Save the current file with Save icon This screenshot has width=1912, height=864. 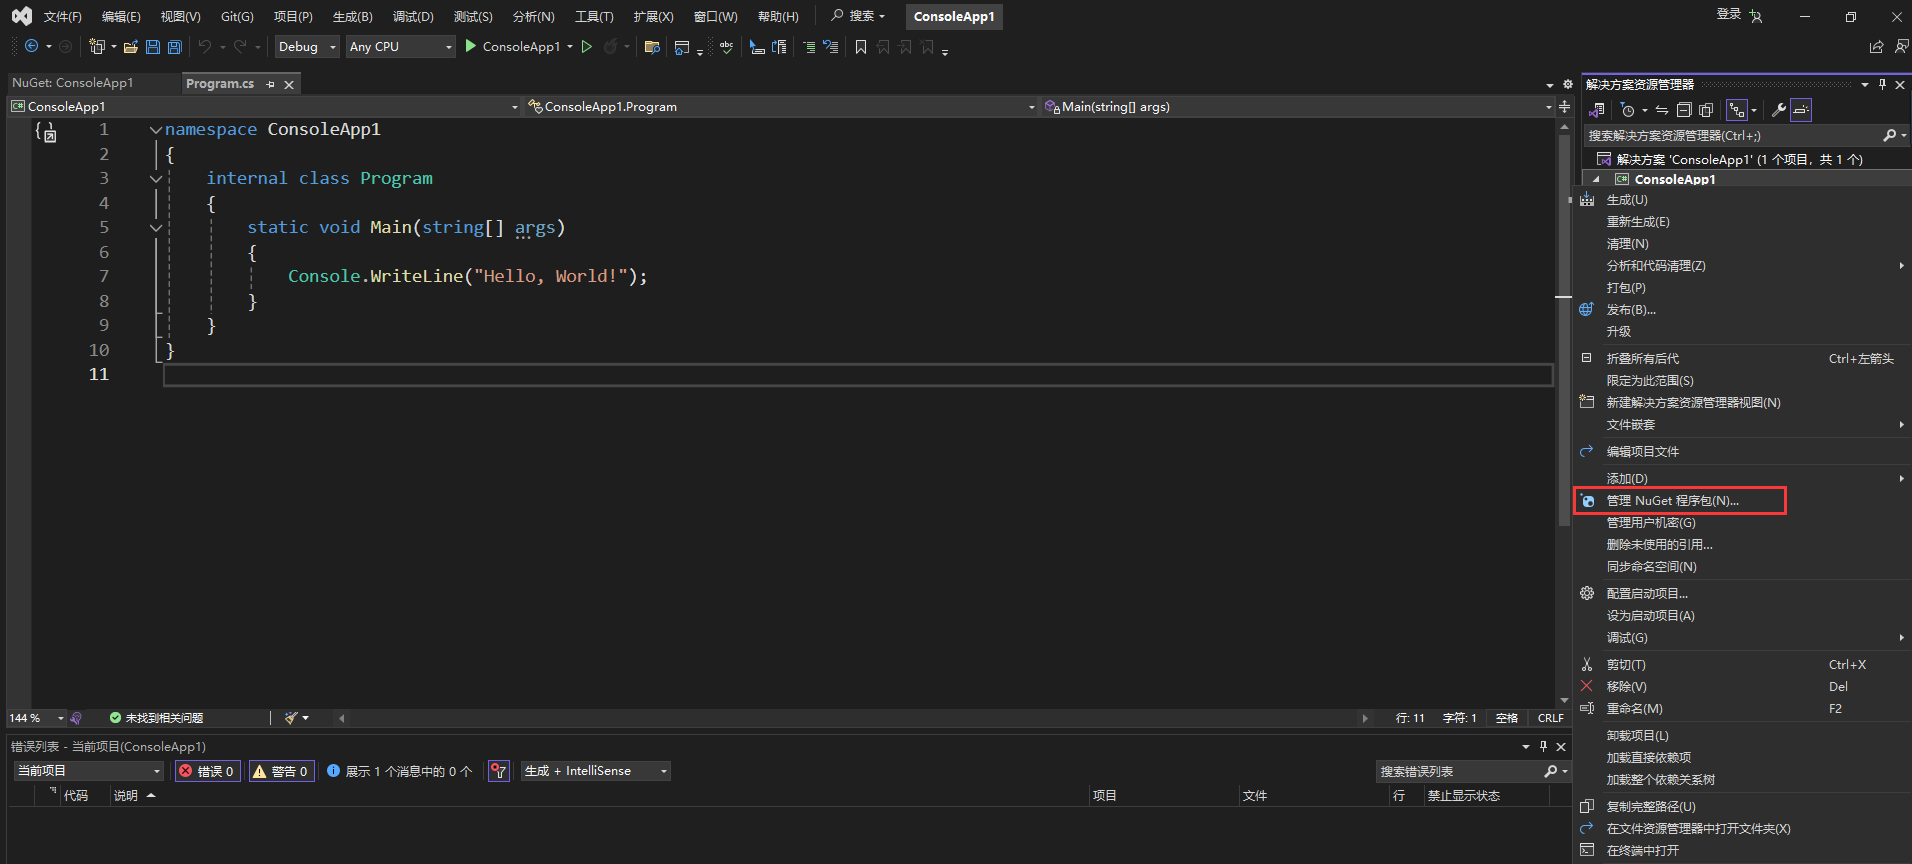[153, 46]
